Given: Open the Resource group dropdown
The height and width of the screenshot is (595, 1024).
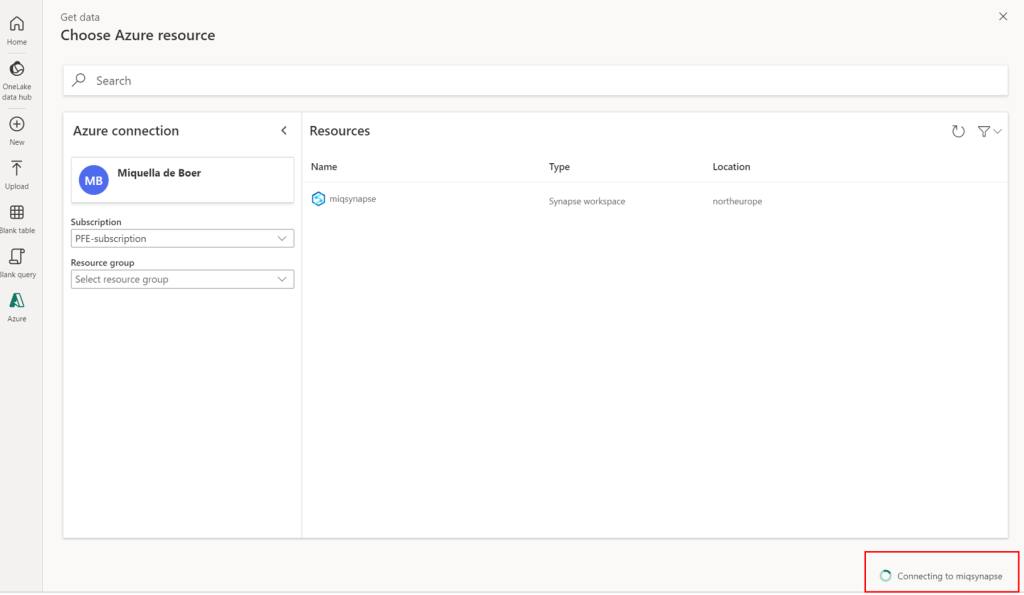Looking at the screenshot, I should [x=182, y=280].
